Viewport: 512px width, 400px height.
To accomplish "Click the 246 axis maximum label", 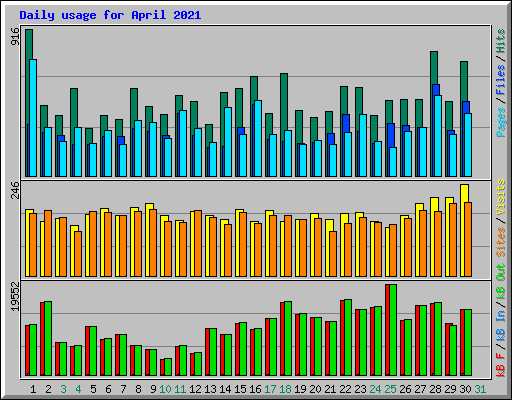I will coord(15,190).
